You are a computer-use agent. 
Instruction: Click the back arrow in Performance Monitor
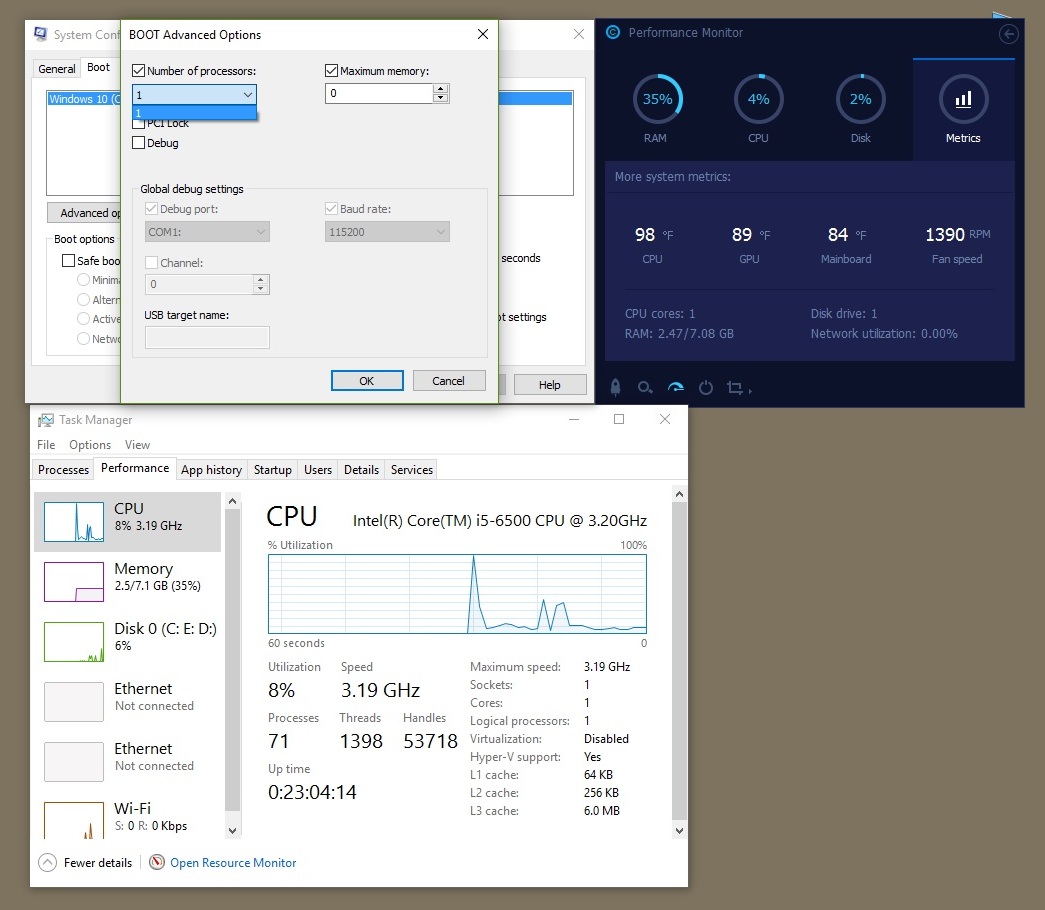click(1008, 34)
